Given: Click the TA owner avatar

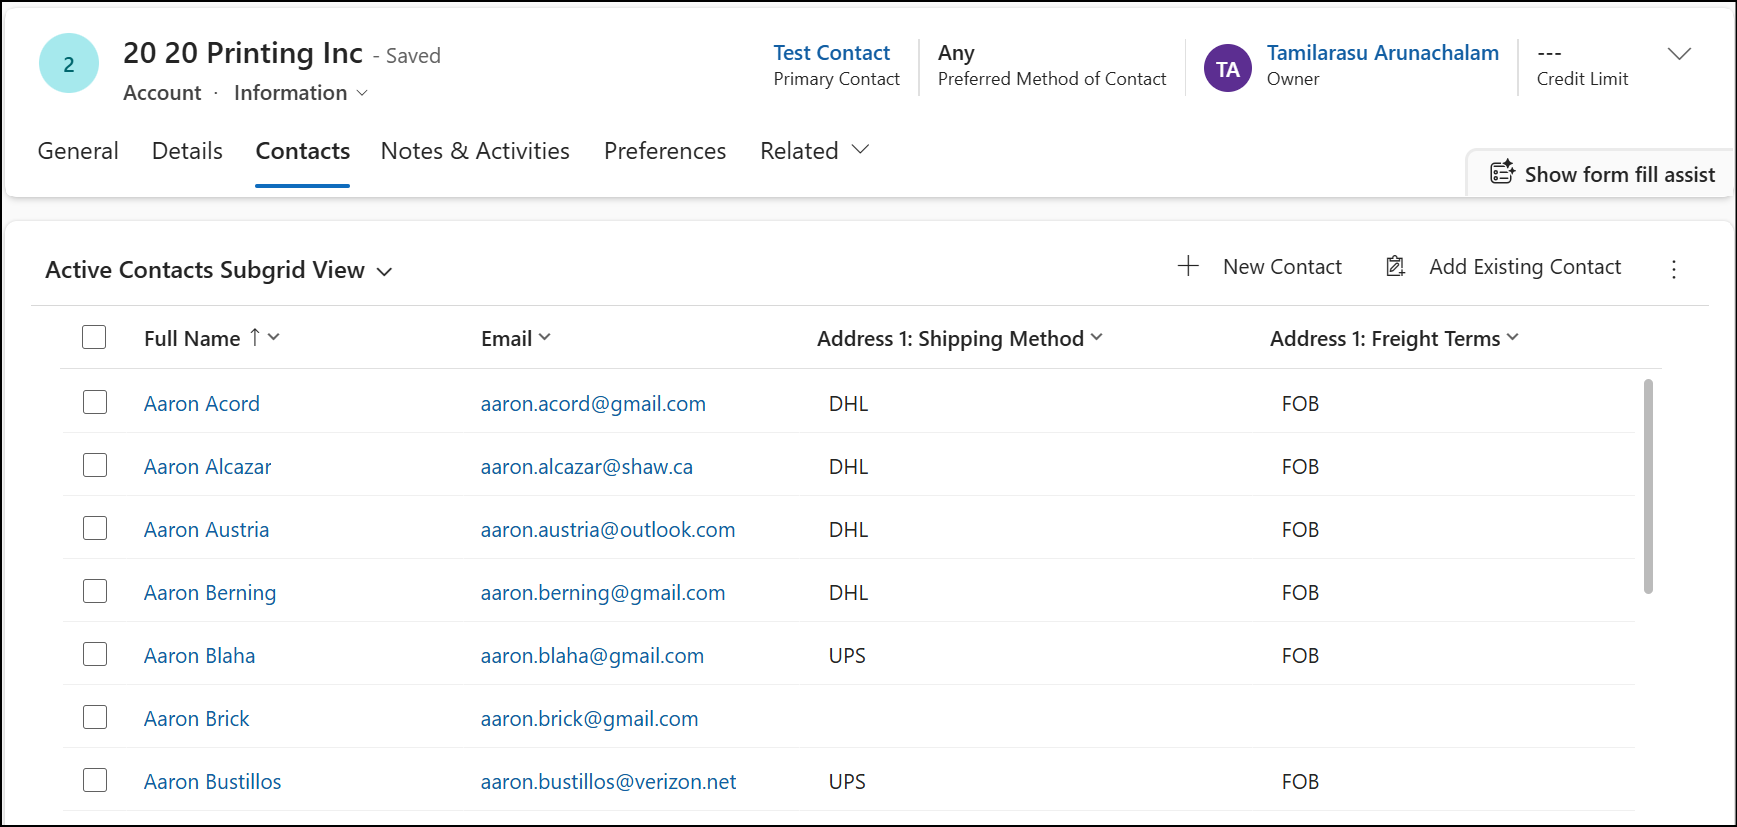Looking at the screenshot, I should click(1228, 69).
